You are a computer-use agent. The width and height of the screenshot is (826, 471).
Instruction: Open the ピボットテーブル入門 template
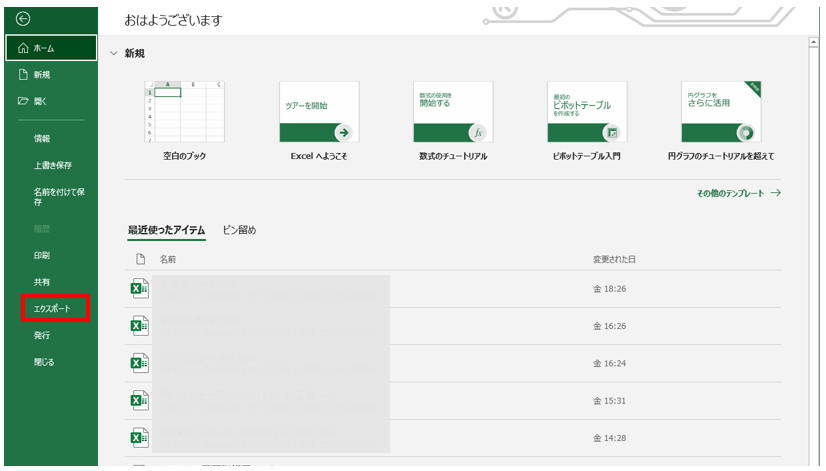pyautogui.click(x=586, y=112)
